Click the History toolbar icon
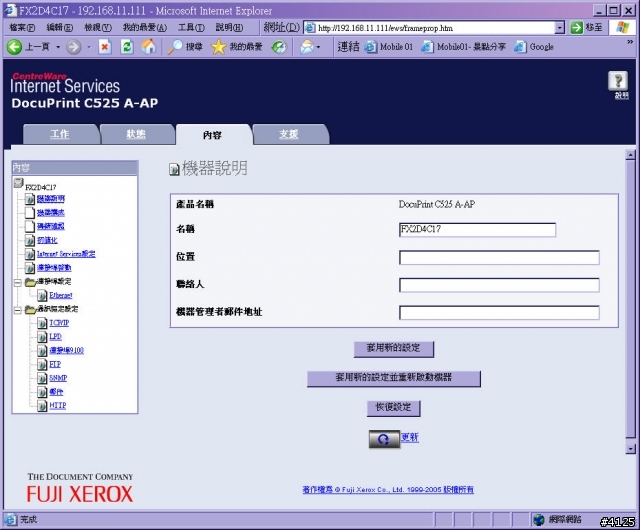The width and height of the screenshot is (640, 530). [279, 47]
